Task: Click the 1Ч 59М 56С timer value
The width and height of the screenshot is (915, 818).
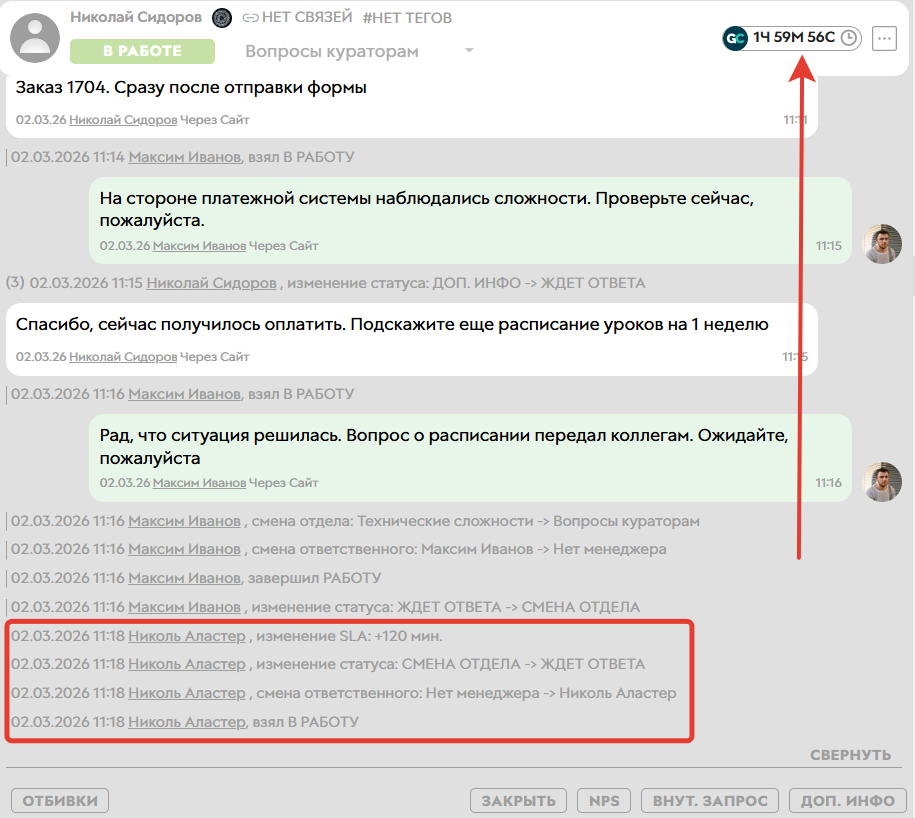Action: [794, 37]
